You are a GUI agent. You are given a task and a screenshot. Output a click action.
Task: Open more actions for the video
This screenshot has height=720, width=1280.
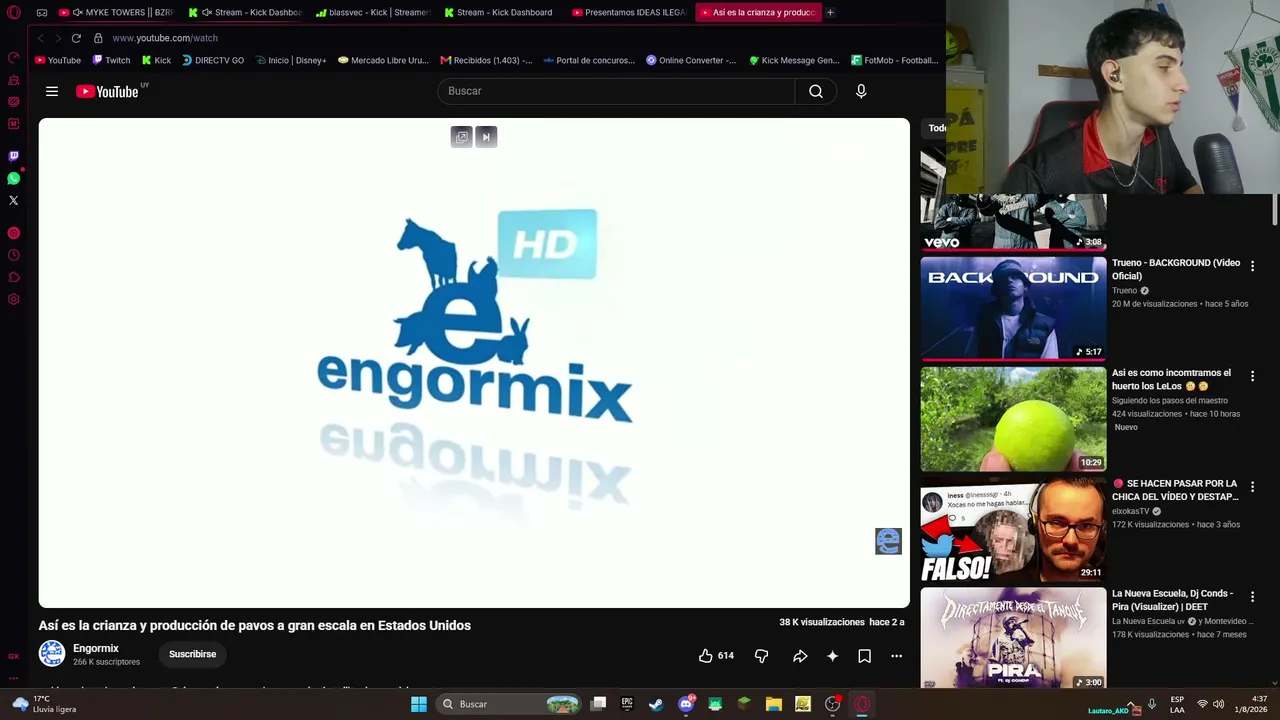(897, 656)
